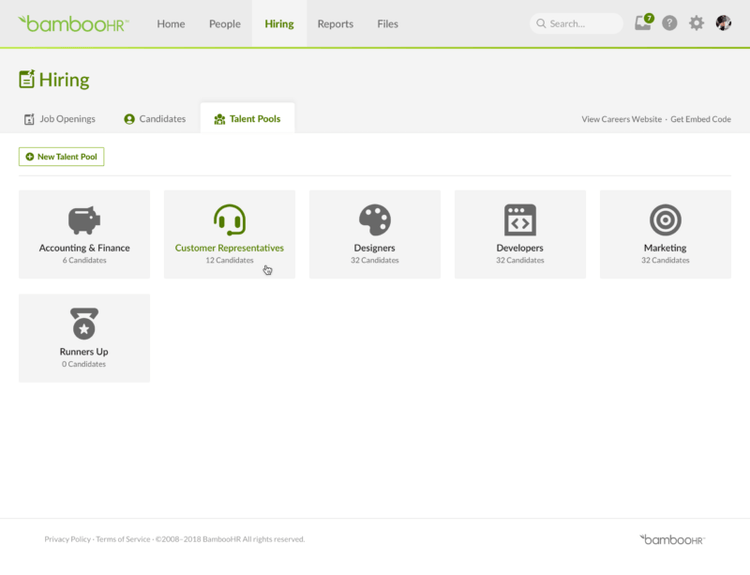The height and width of the screenshot is (575, 750).
Task: Click the Developers code window icon
Action: tap(520, 220)
